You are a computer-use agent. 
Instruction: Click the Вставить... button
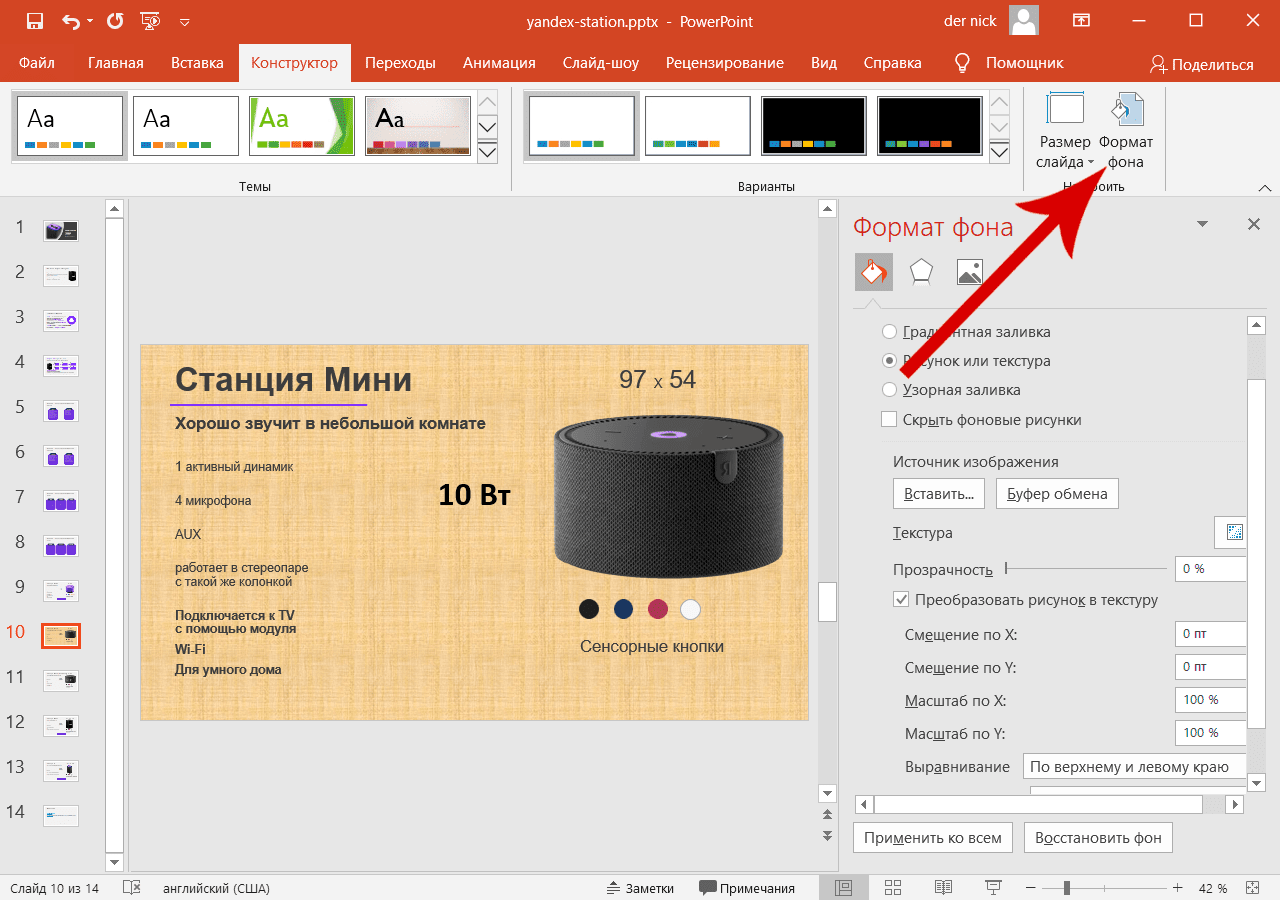(x=939, y=494)
